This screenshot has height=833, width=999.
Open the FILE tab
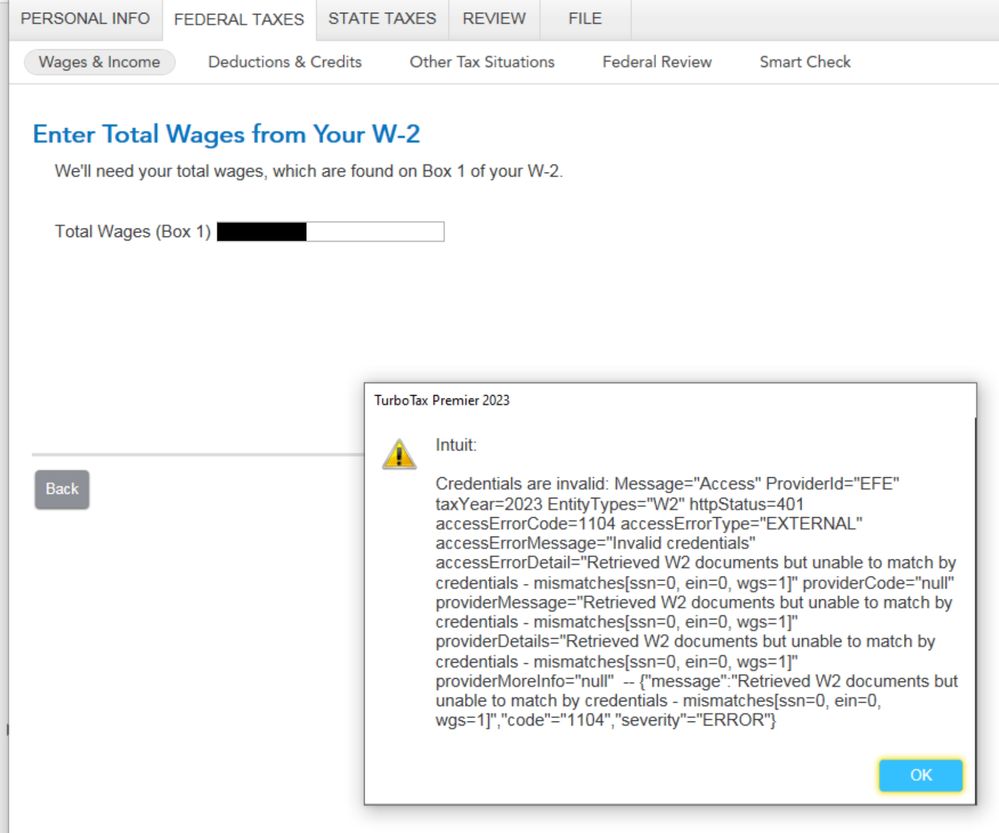pos(585,18)
